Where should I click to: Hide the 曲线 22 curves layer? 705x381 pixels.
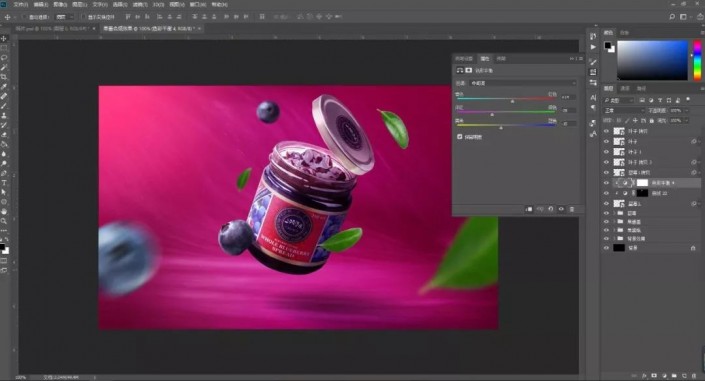click(606, 193)
